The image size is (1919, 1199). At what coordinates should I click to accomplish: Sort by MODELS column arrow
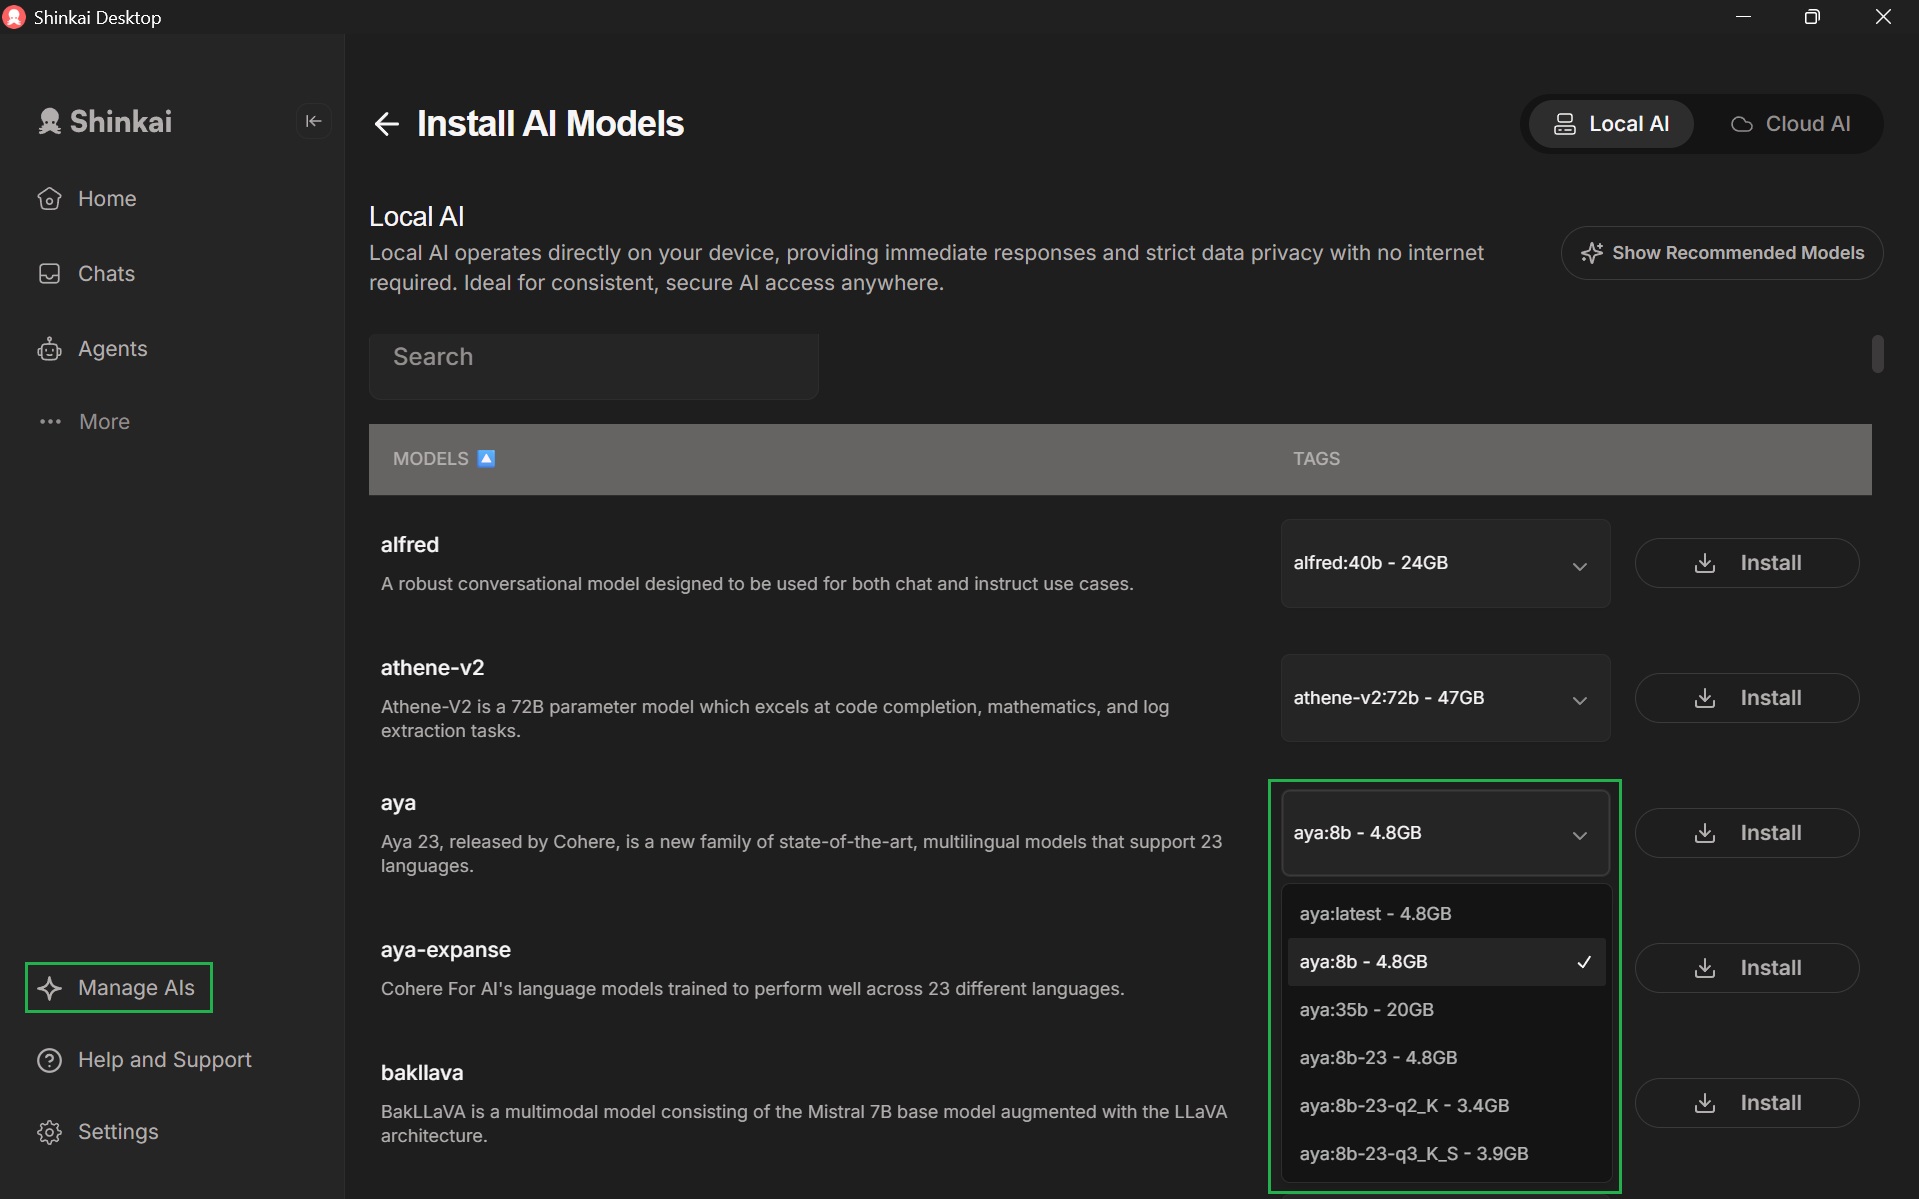(x=486, y=459)
